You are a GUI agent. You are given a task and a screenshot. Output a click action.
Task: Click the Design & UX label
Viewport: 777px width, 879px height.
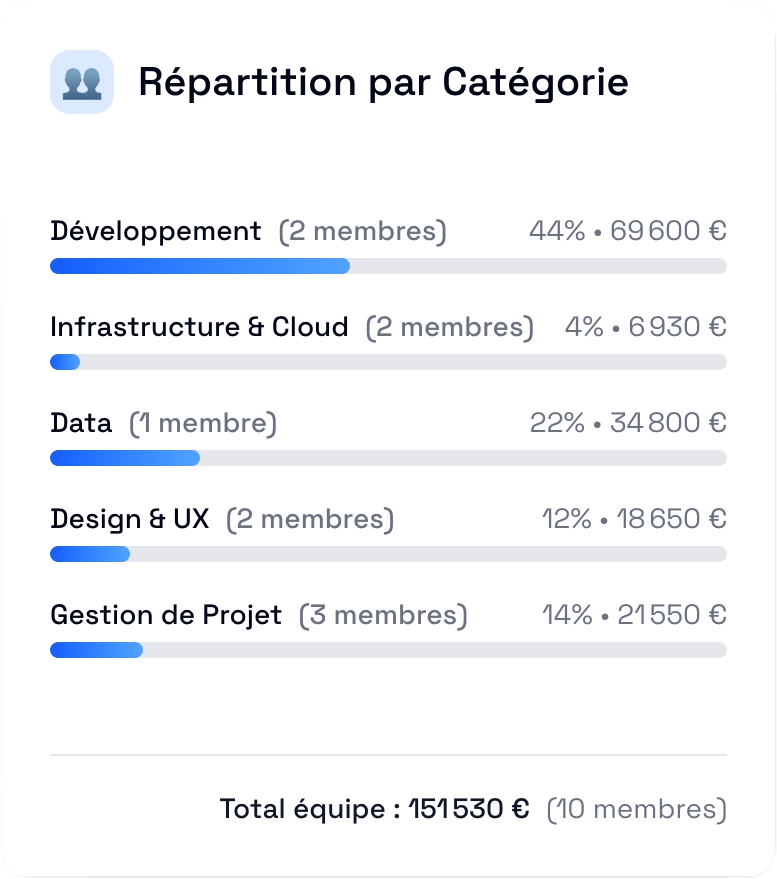click(x=130, y=519)
